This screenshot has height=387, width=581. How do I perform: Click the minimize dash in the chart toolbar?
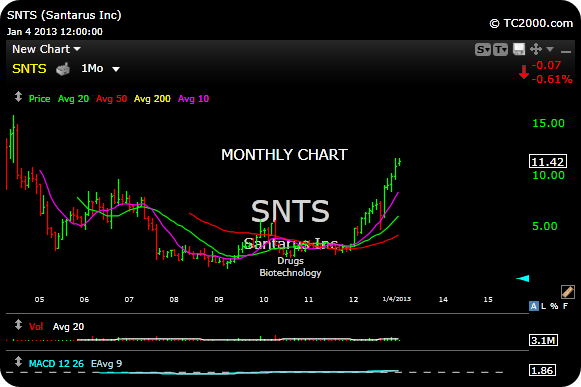(x=566, y=52)
